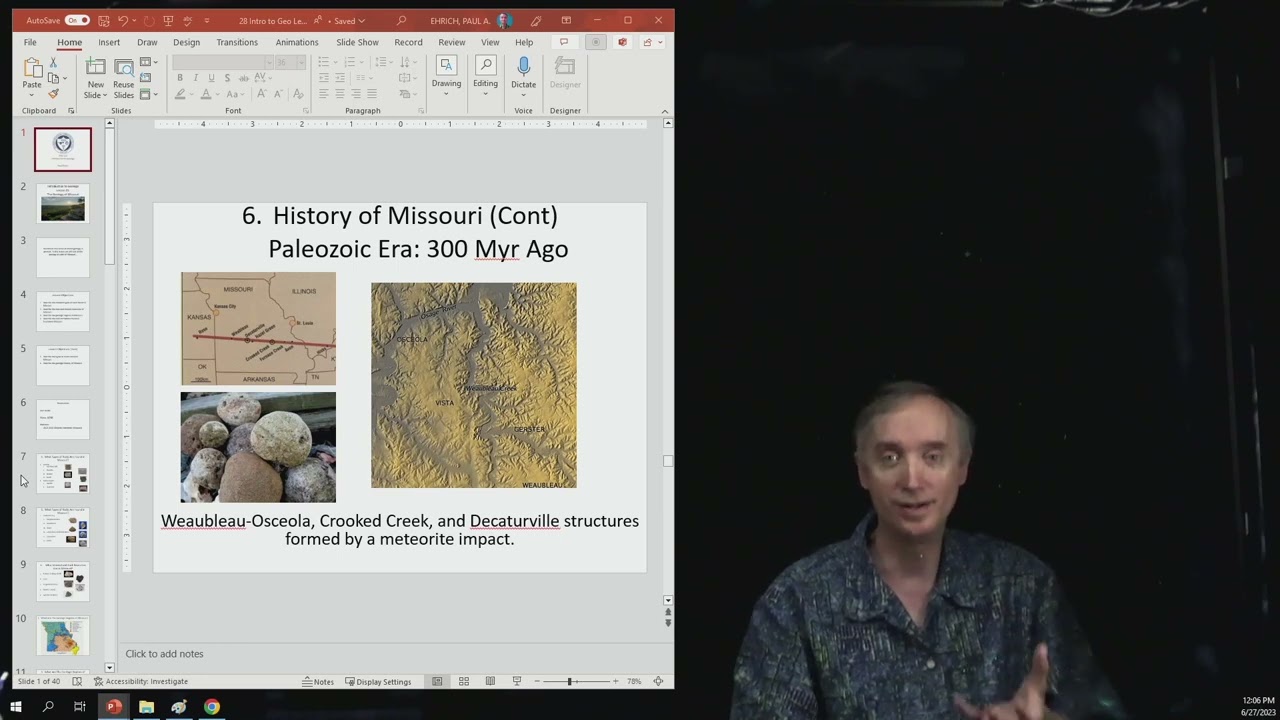Click Accessibility: Investigate status

point(141,681)
